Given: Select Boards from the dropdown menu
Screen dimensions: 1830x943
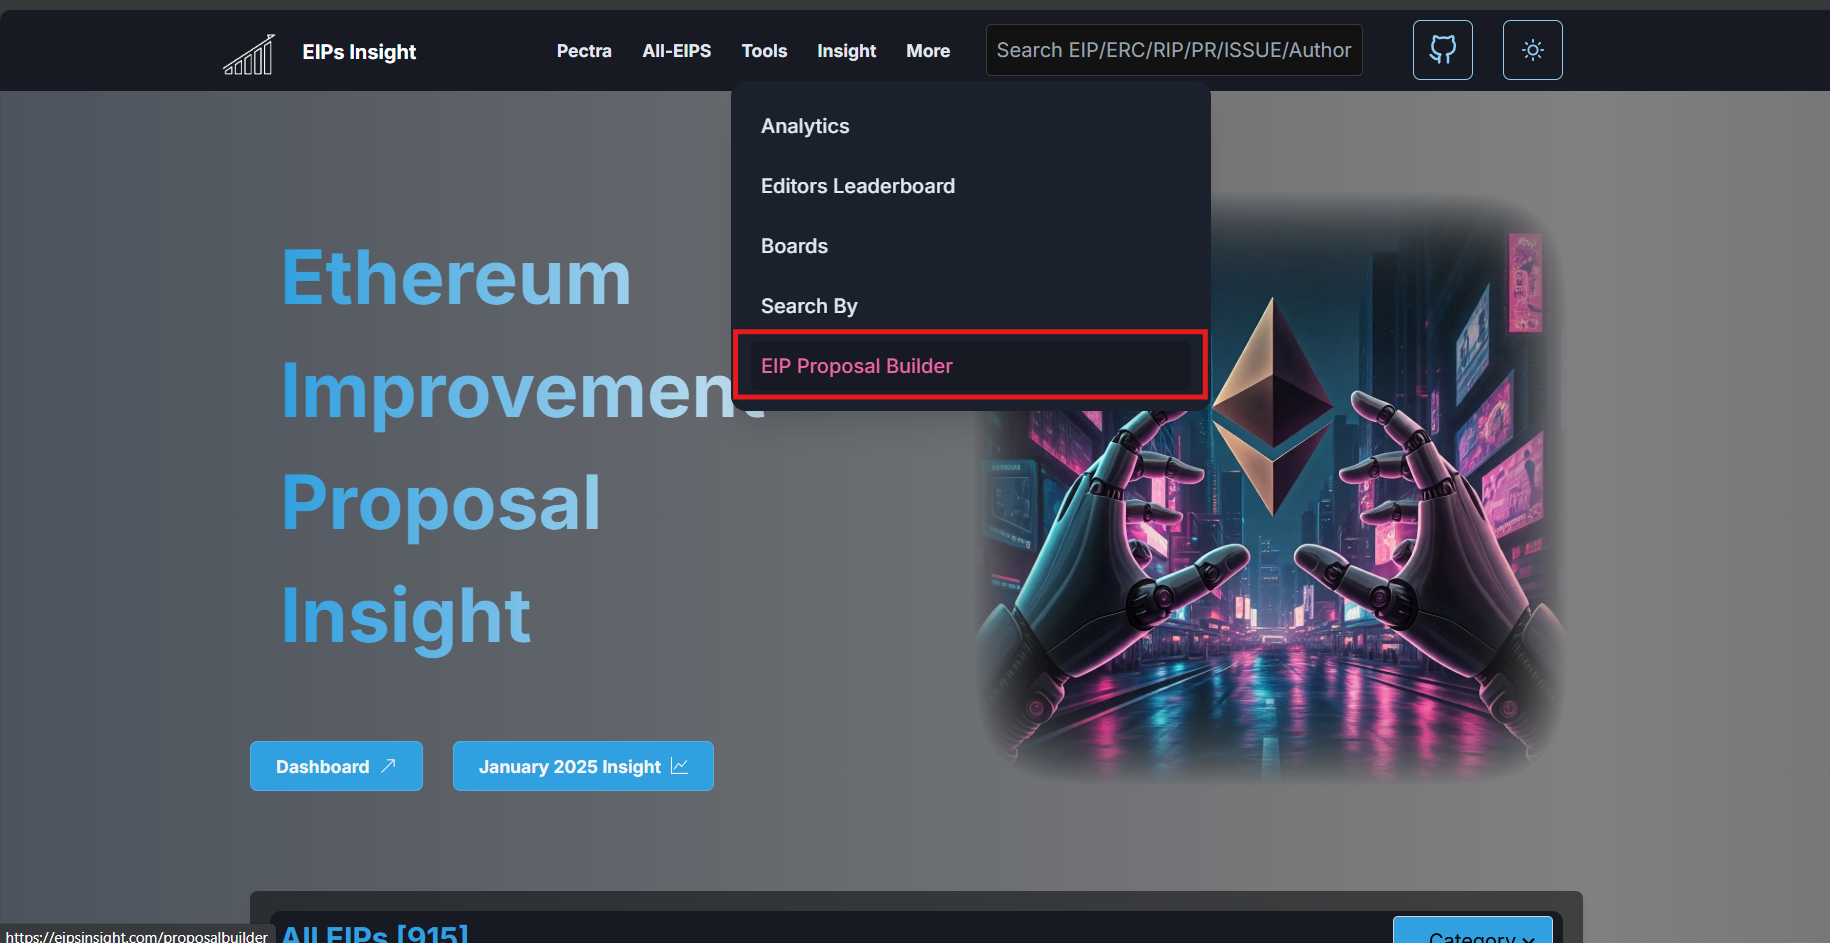Looking at the screenshot, I should (x=794, y=245).
